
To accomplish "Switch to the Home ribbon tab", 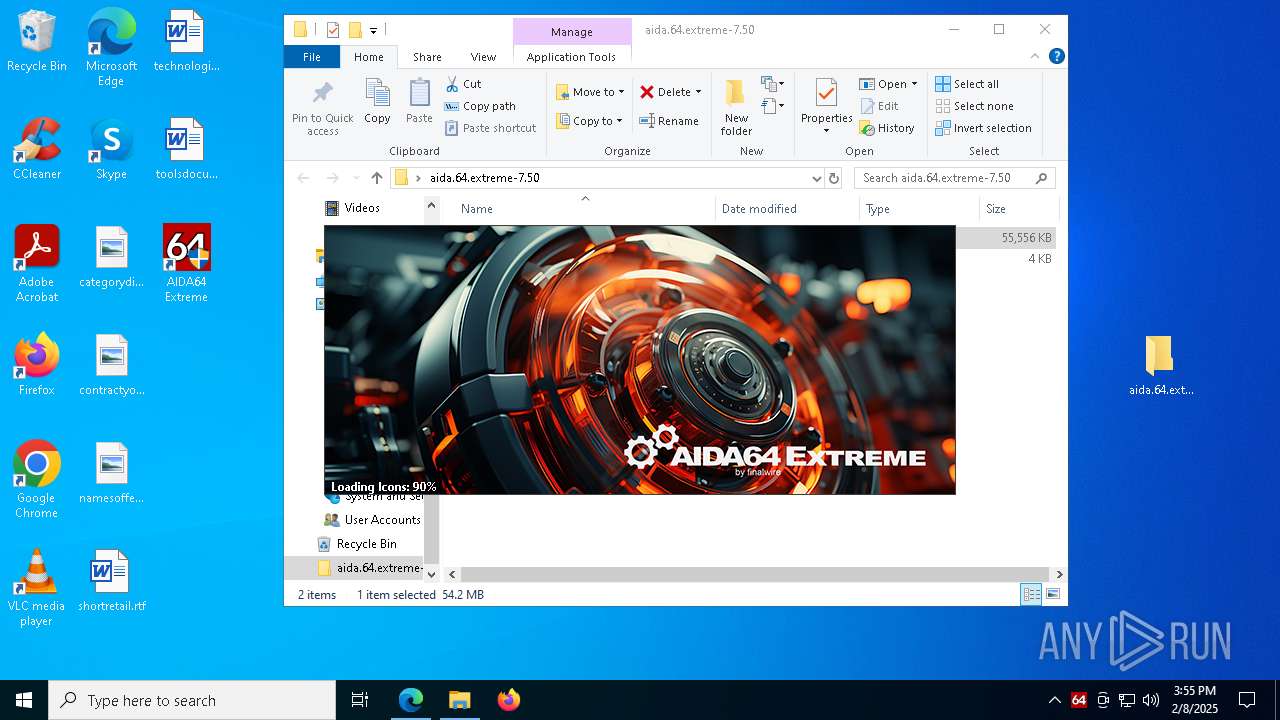I will point(368,57).
